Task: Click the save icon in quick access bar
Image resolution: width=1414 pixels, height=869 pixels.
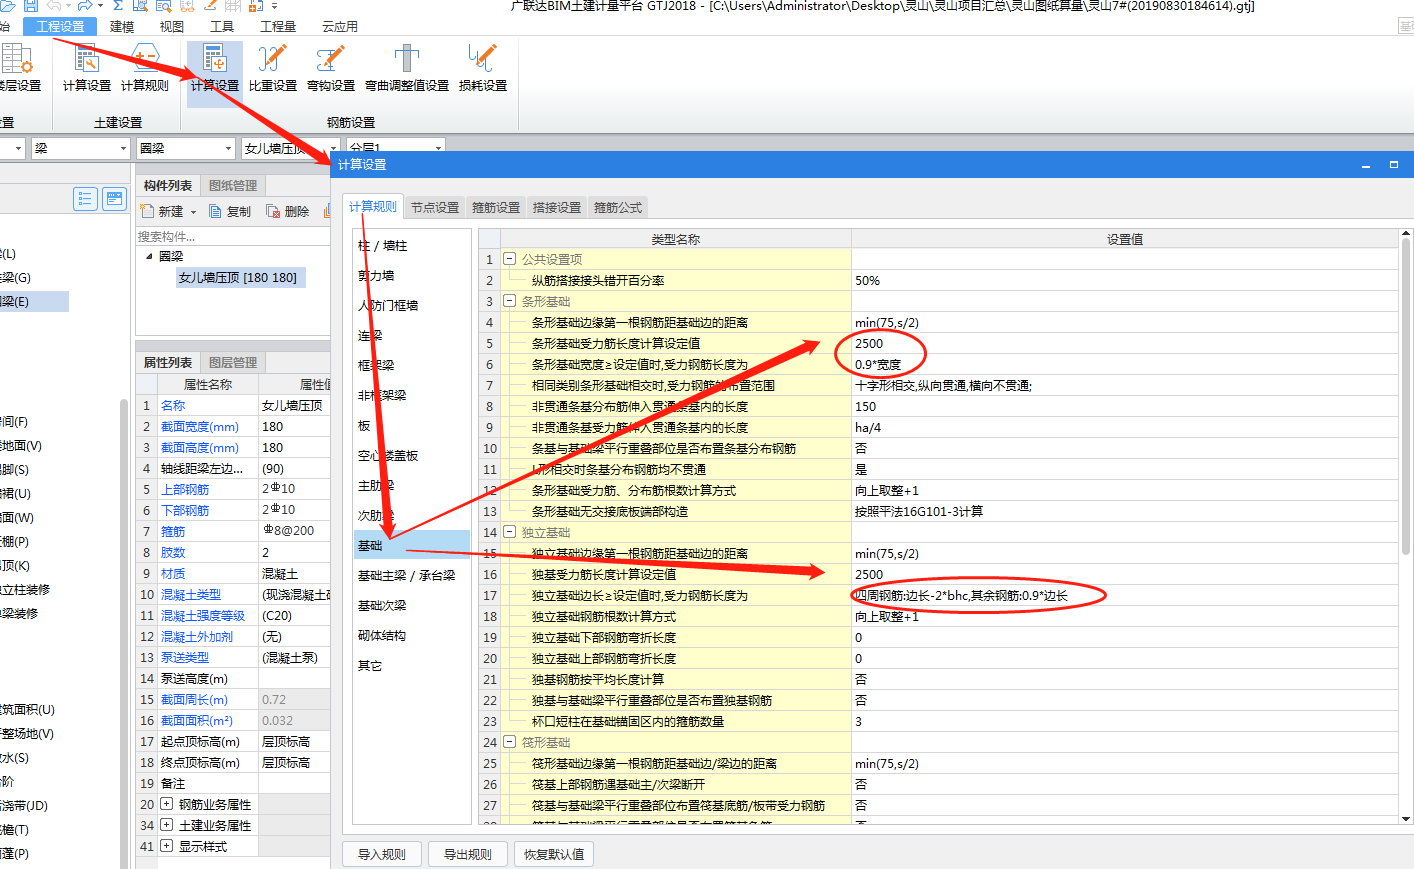Action: (x=31, y=6)
